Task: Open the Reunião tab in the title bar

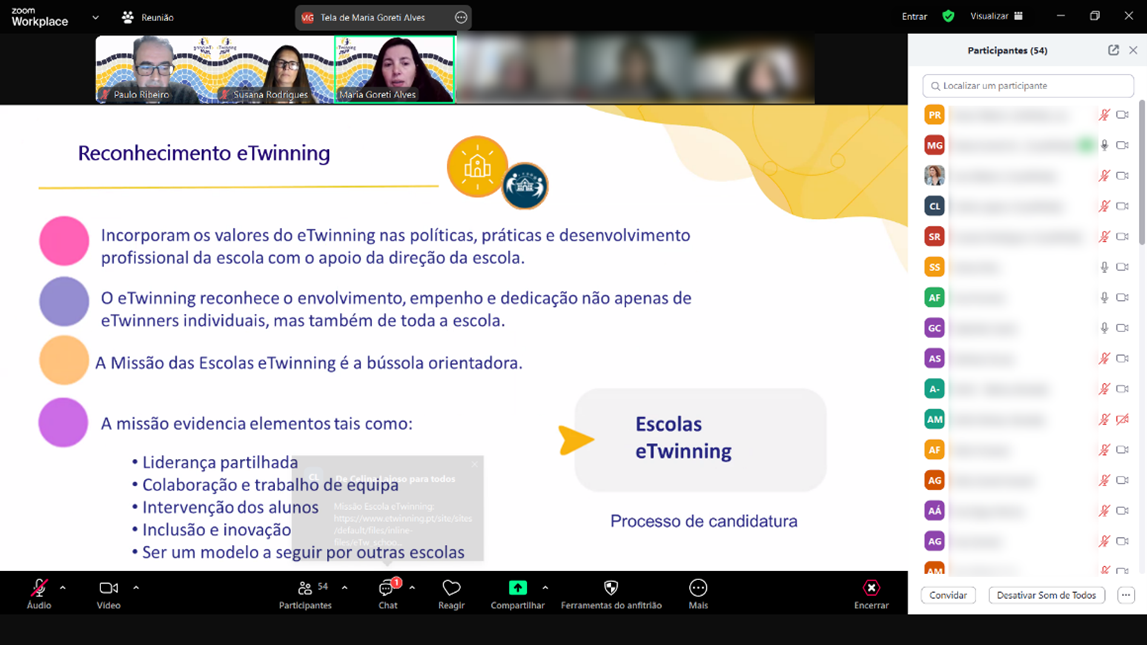Action: click(x=148, y=18)
